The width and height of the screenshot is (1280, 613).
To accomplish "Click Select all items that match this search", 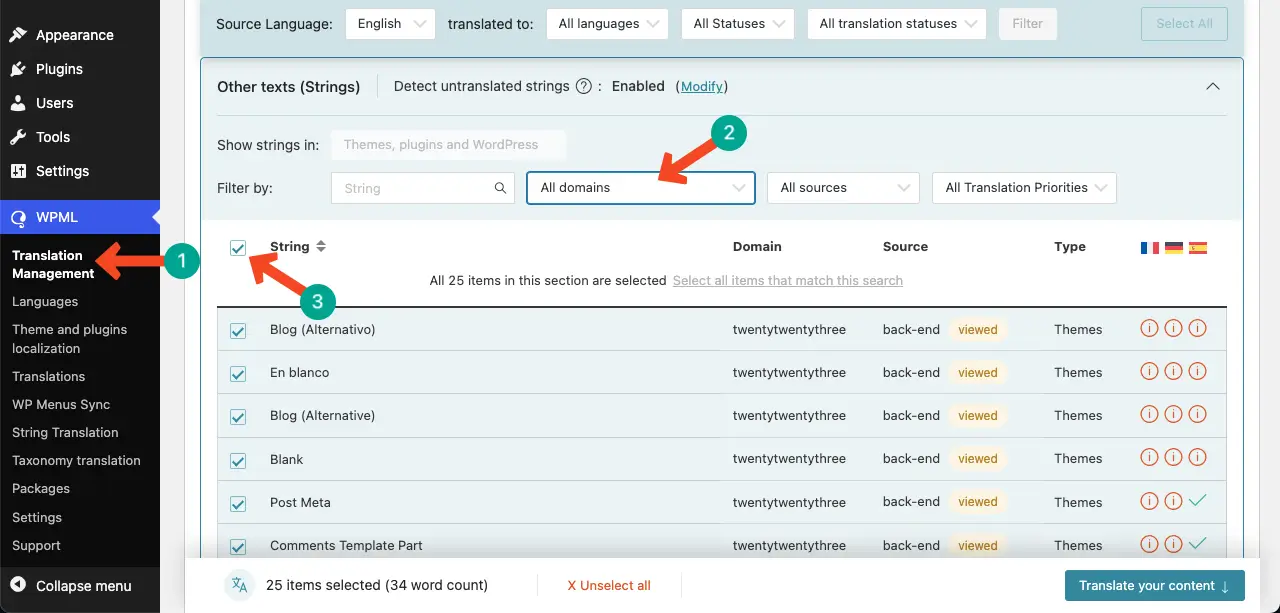I will click(788, 280).
